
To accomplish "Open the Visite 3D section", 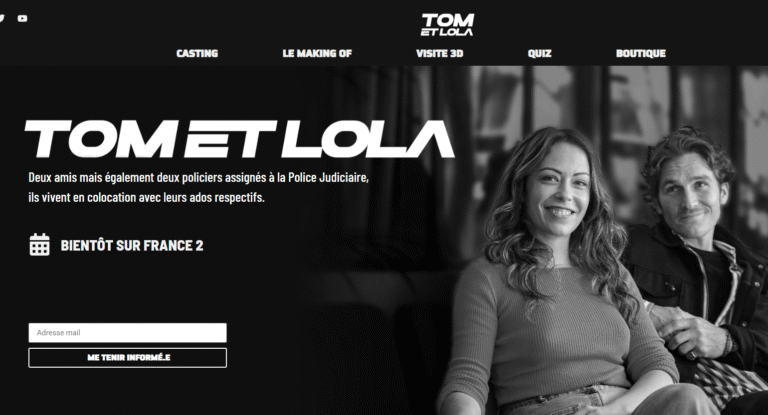I will pos(439,53).
